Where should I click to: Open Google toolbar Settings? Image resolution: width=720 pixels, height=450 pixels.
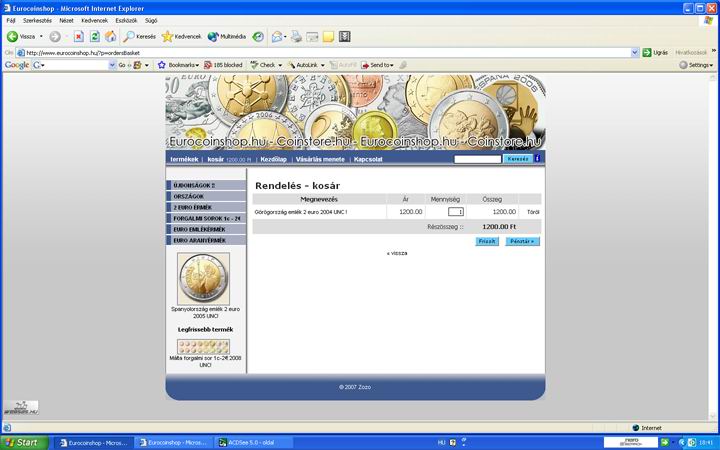click(696, 65)
